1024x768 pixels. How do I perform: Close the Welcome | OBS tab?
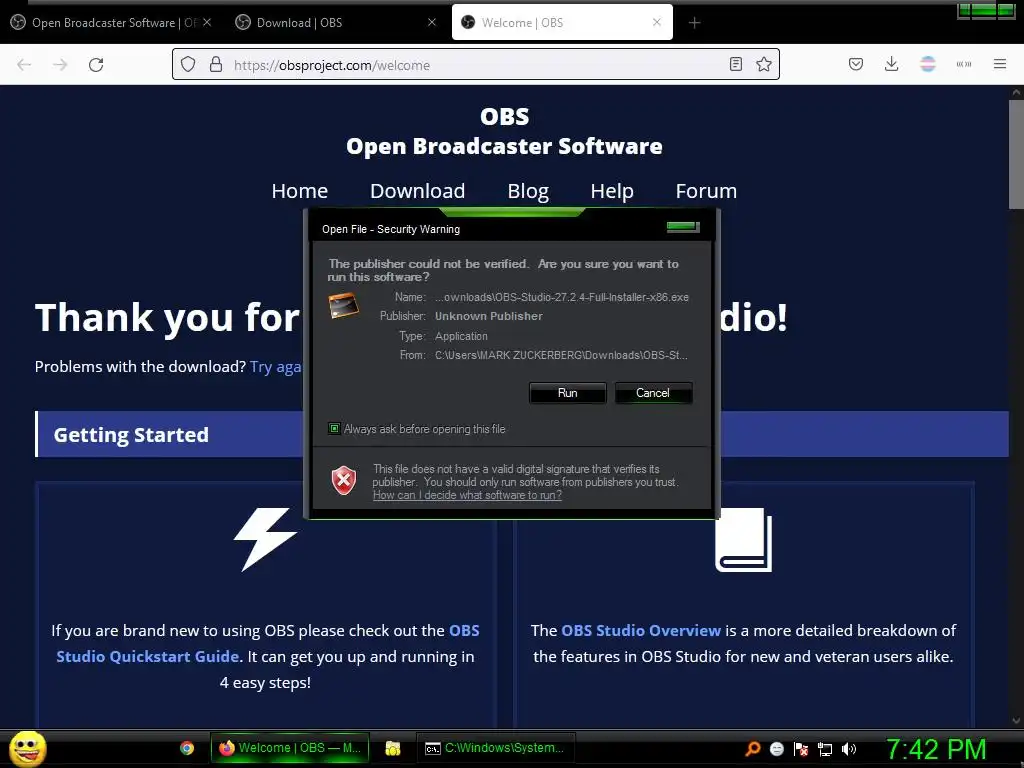657,22
